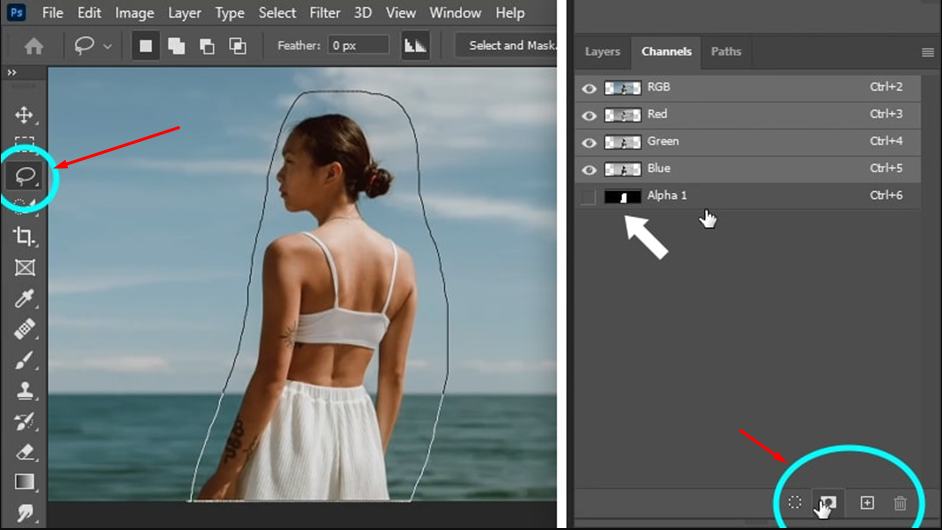This screenshot has height=530, width=942.
Task: Switch to the Channels tab
Action: [666, 52]
